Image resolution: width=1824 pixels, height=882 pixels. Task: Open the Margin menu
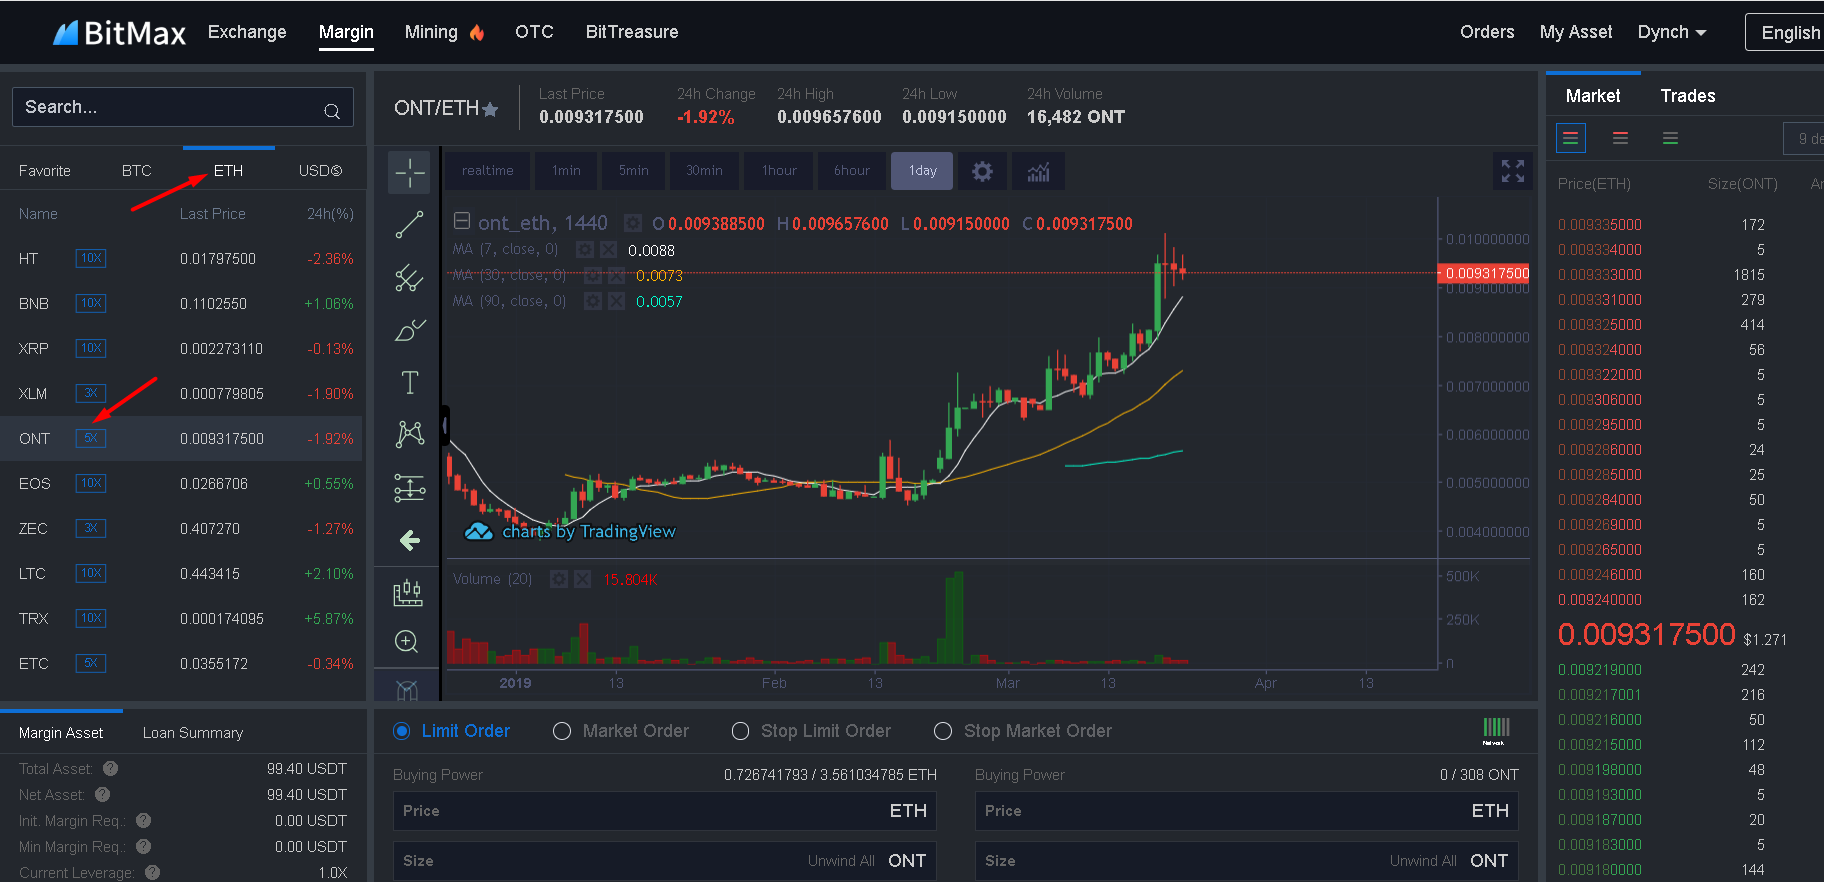(346, 32)
